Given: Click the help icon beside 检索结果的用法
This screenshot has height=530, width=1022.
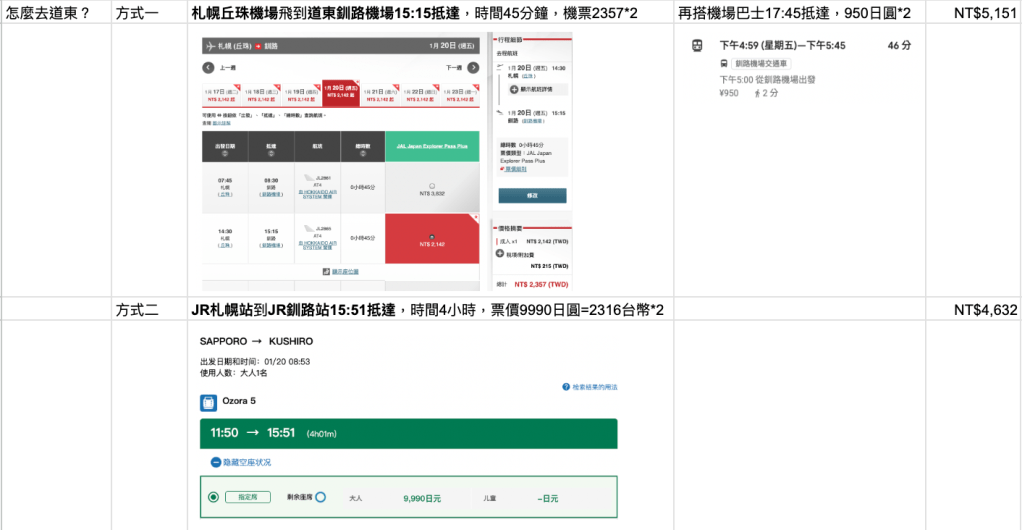Looking at the screenshot, I should (565, 386).
